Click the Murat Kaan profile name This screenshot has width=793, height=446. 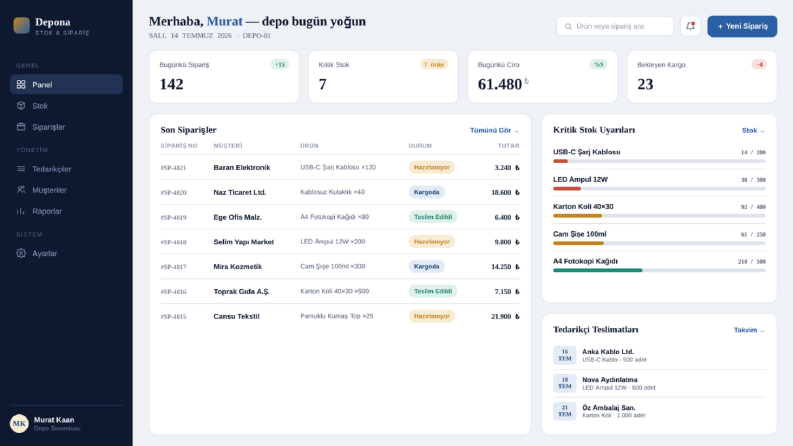click(x=54, y=420)
